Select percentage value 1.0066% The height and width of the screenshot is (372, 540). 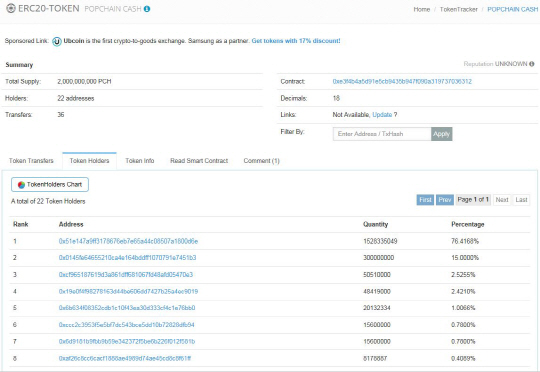tap(463, 308)
